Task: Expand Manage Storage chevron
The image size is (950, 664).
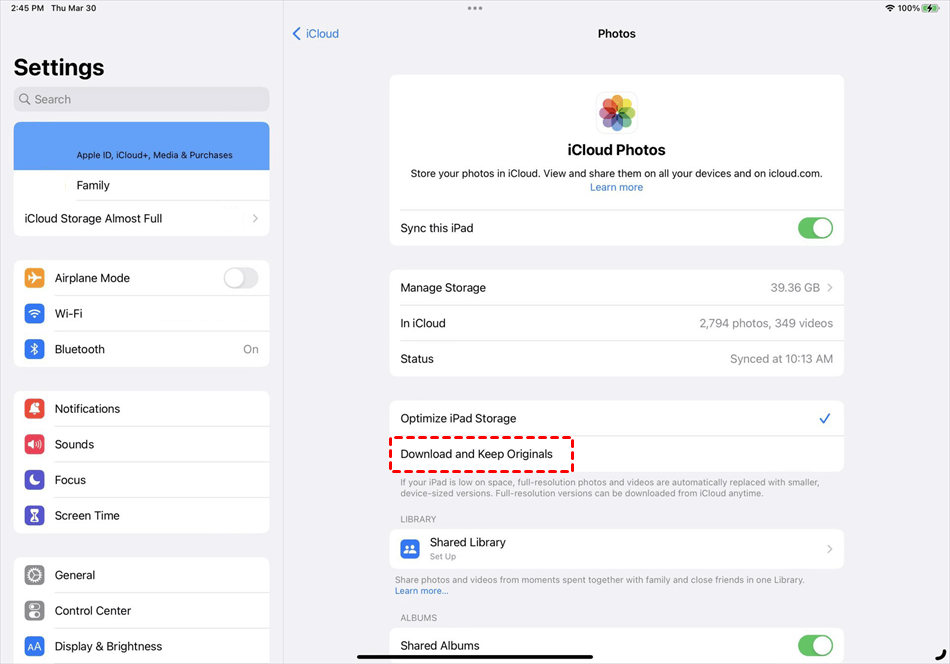Action: (x=830, y=288)
